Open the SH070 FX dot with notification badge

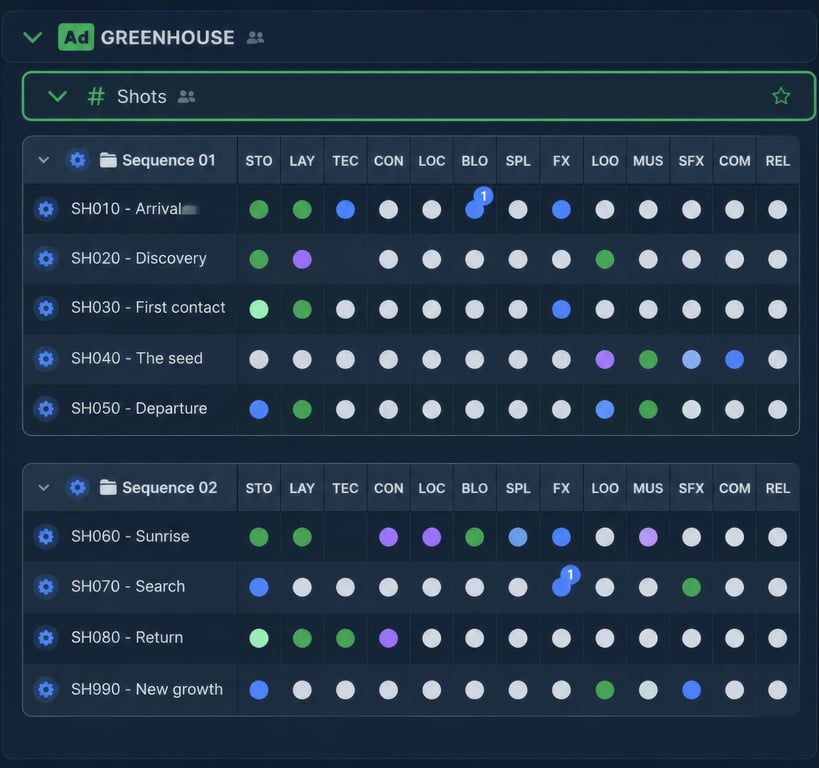coord(561,587)
